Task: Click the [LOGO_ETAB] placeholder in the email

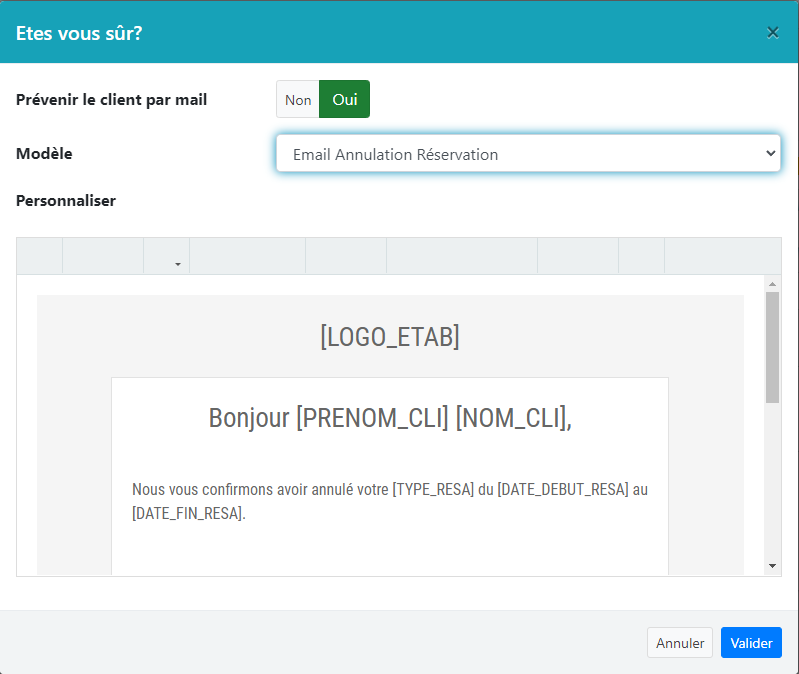Action: click(390, 337)
